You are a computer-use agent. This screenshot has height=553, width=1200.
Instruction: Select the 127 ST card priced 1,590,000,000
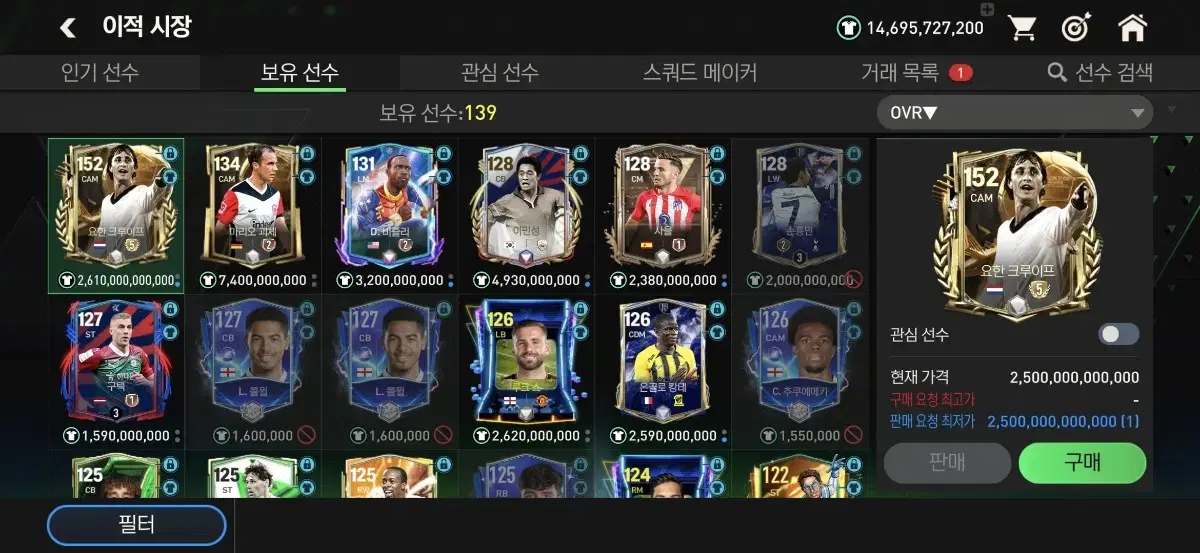coord(116,371)
